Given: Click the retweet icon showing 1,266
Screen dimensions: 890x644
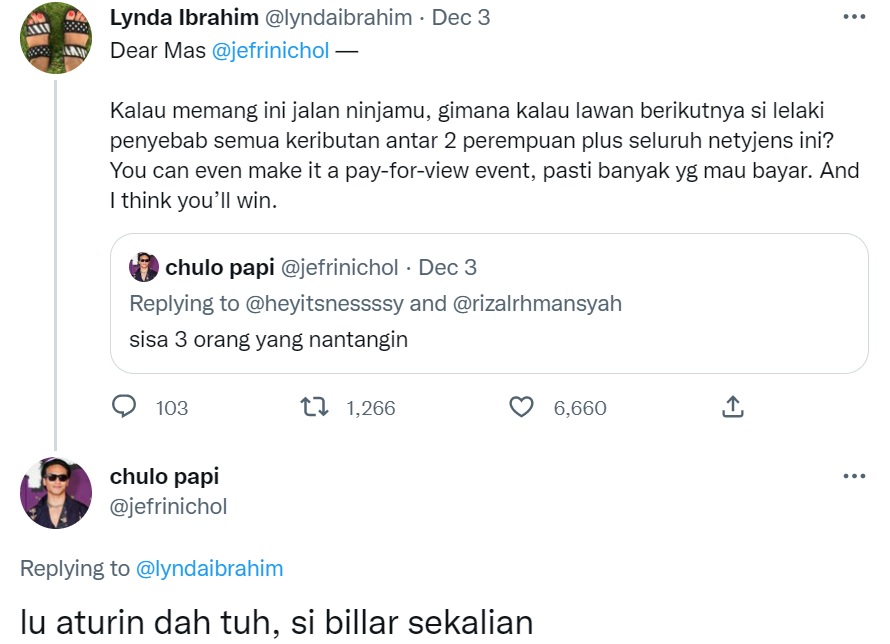Looking at the screenshot, I should point(313,407).
